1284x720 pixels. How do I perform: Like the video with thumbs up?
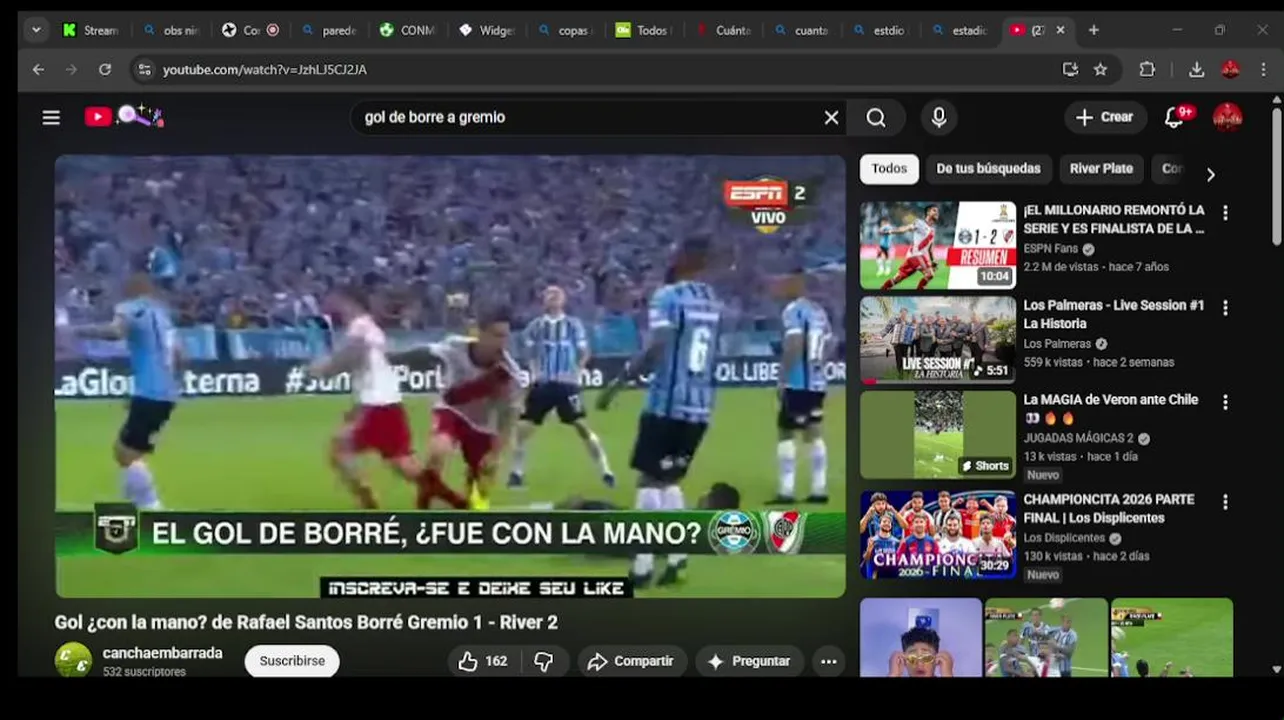pyautogui.click(x=483, y=661)
